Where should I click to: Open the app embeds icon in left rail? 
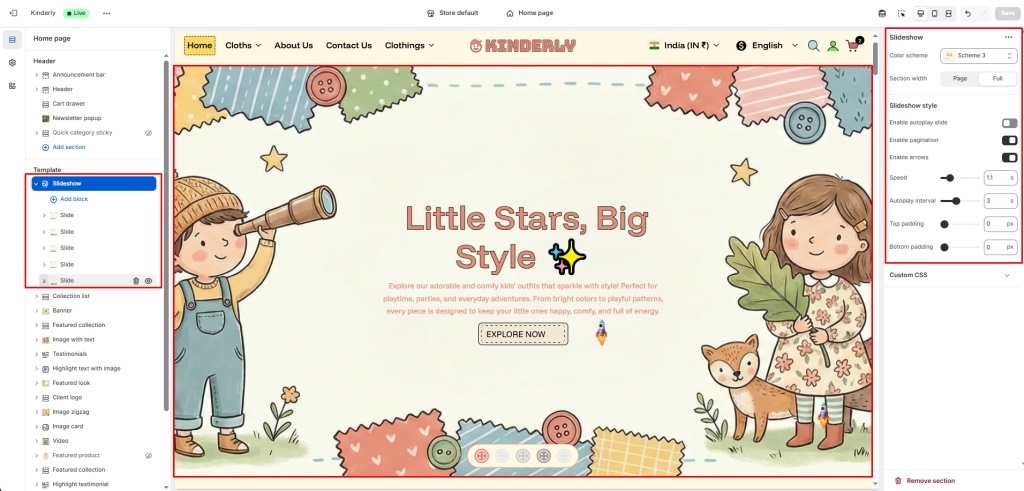coord(12,86)
